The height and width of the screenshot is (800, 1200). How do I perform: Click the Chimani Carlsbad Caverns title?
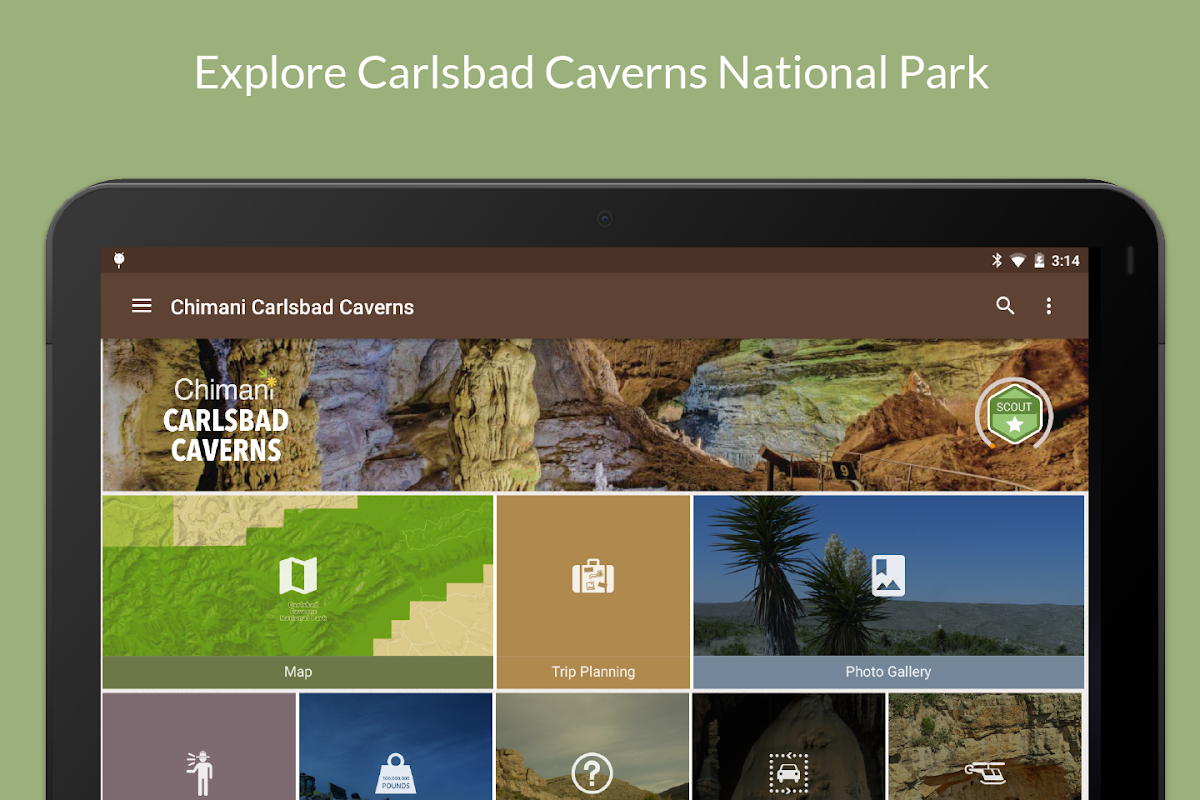(292, 307)
